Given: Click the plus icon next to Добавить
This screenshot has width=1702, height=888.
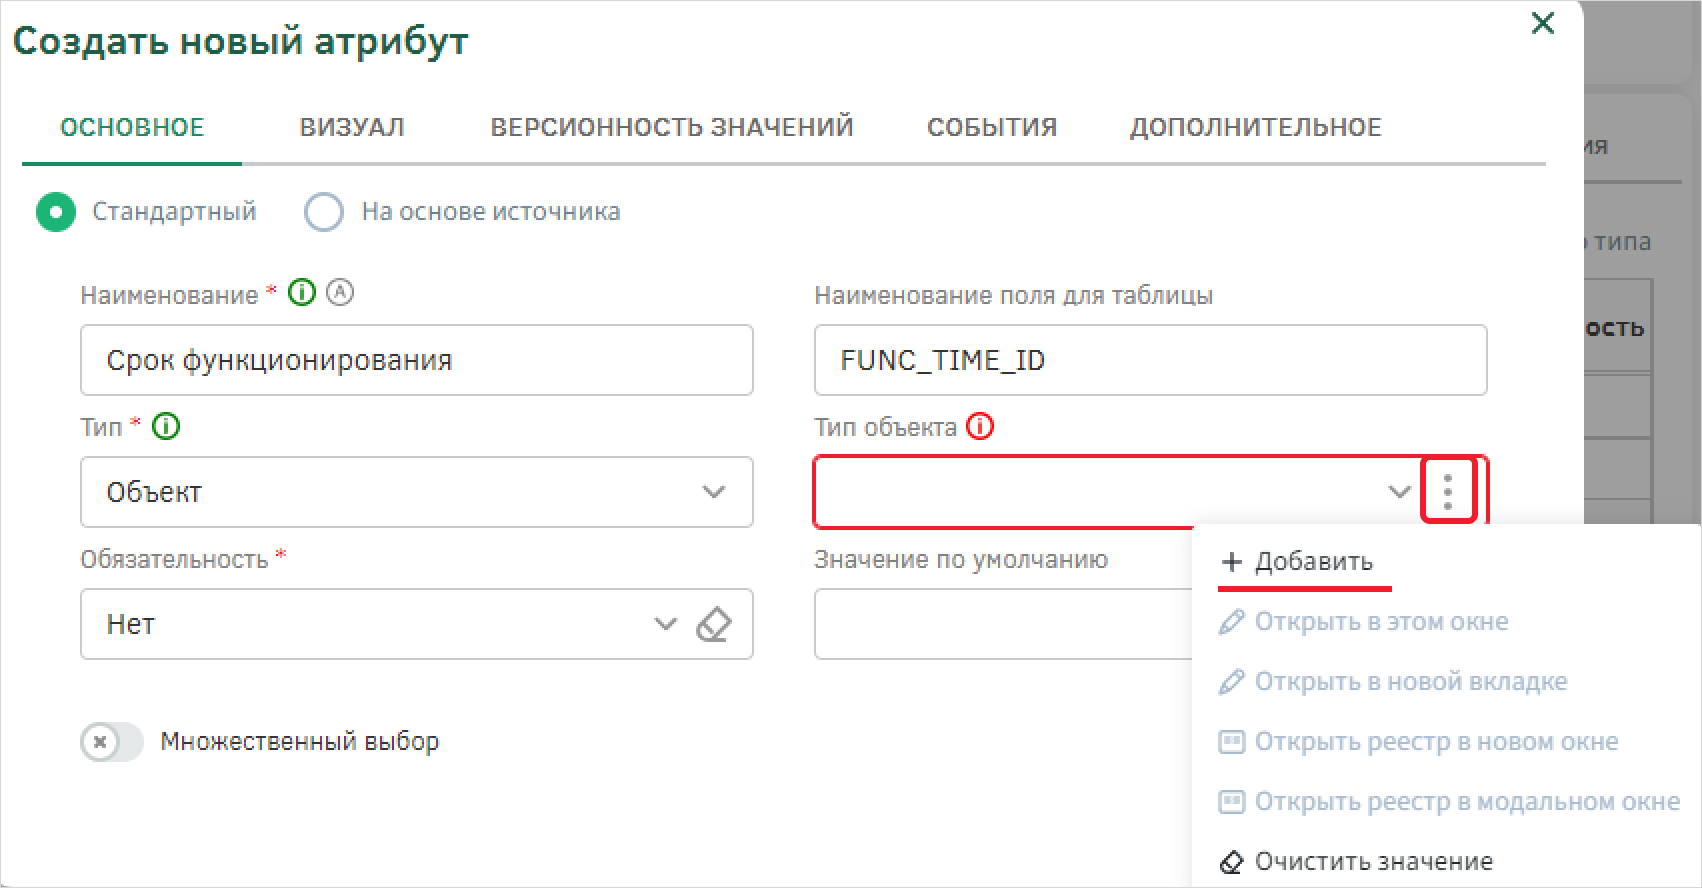Looking at the screenshot, I should 1231,562.
